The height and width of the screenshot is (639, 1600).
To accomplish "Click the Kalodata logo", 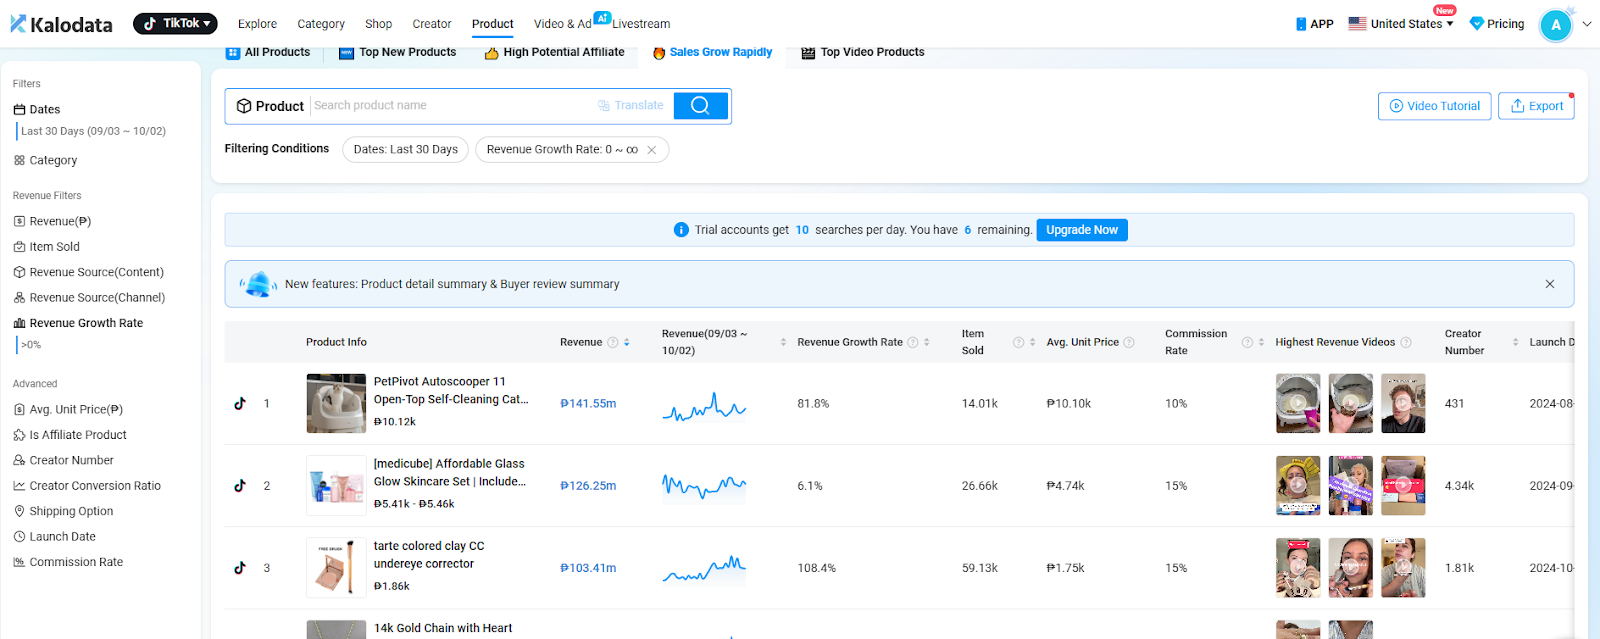I will click(x=61, y=24).
